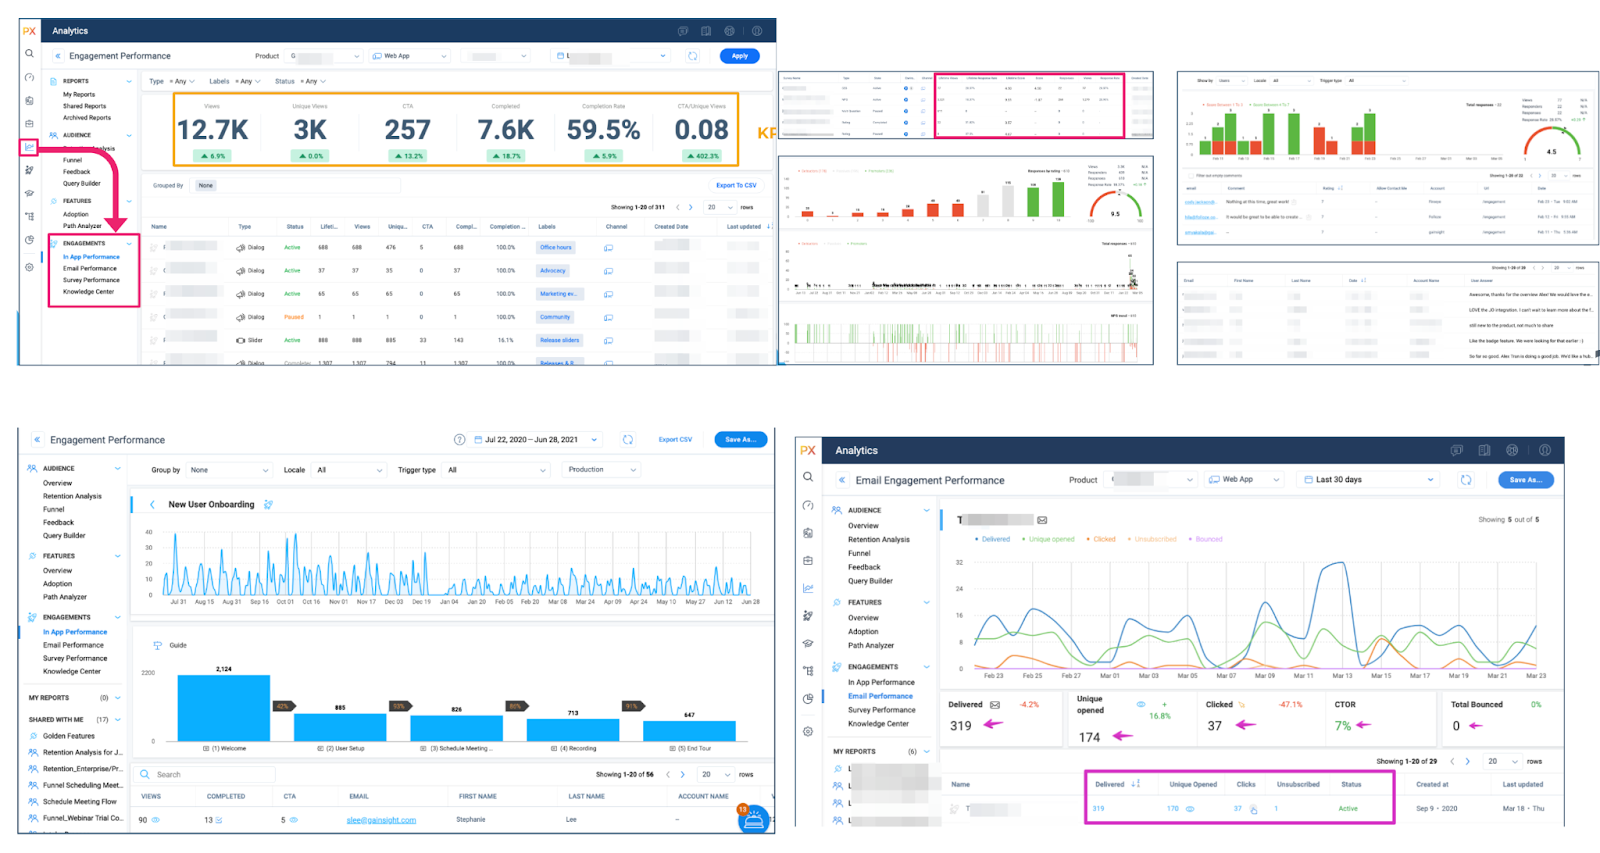Open Settings gear icon in Email Engagement window rail
Viewport: 1600px width, 853px height.
(808, 731)
